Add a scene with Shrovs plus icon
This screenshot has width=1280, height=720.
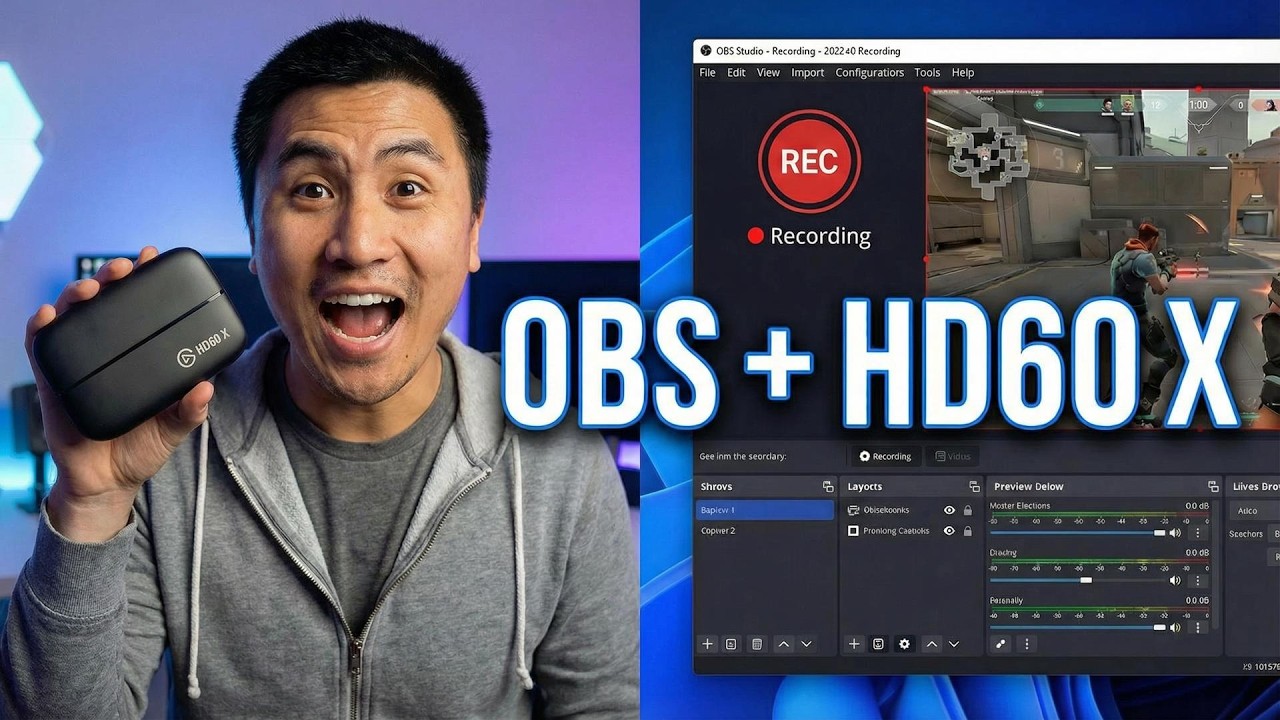[x=707, y=644]
